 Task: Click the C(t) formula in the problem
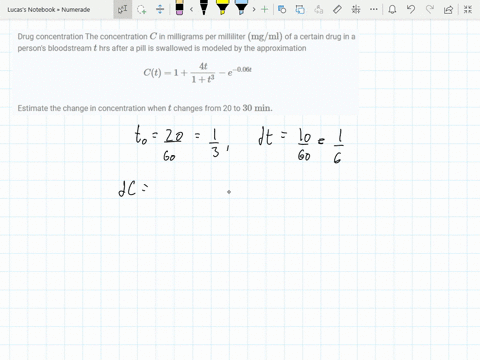click(197, 73)
